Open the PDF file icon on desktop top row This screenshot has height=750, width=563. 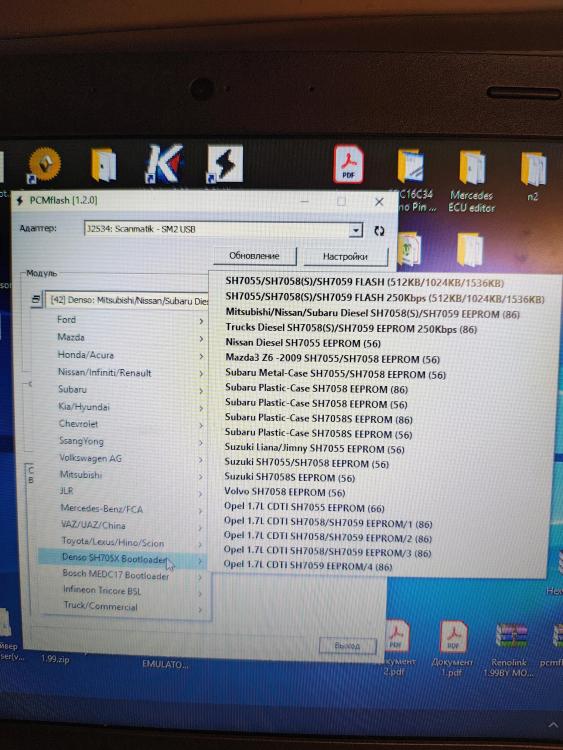coord(349,164)
